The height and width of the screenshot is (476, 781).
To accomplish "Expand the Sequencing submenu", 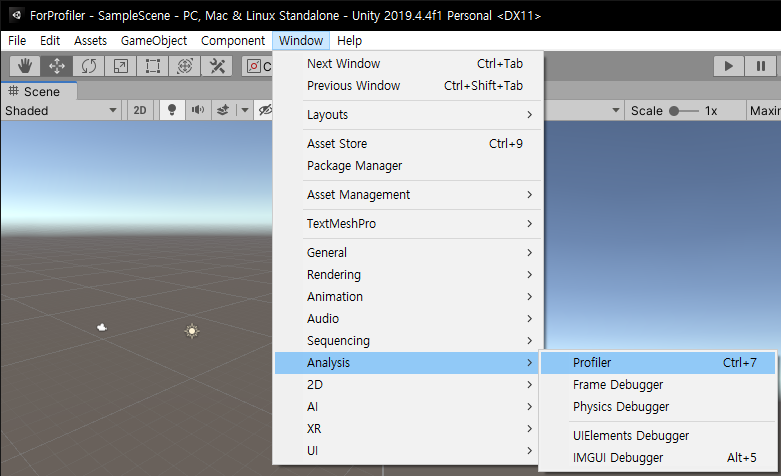I will [x=408, y=341].
